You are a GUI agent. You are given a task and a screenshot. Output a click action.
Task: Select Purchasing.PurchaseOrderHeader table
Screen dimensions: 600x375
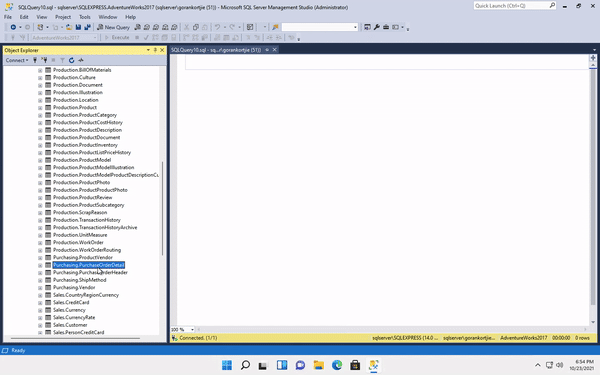click(90, 272)
